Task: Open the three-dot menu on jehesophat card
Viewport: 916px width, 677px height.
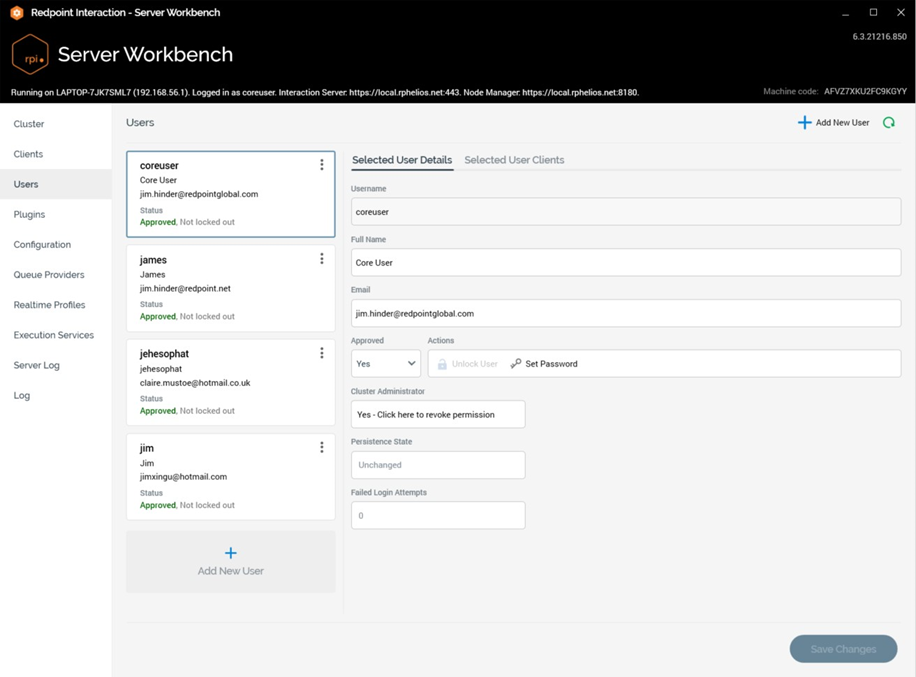Action: click(x=321, y=353)
